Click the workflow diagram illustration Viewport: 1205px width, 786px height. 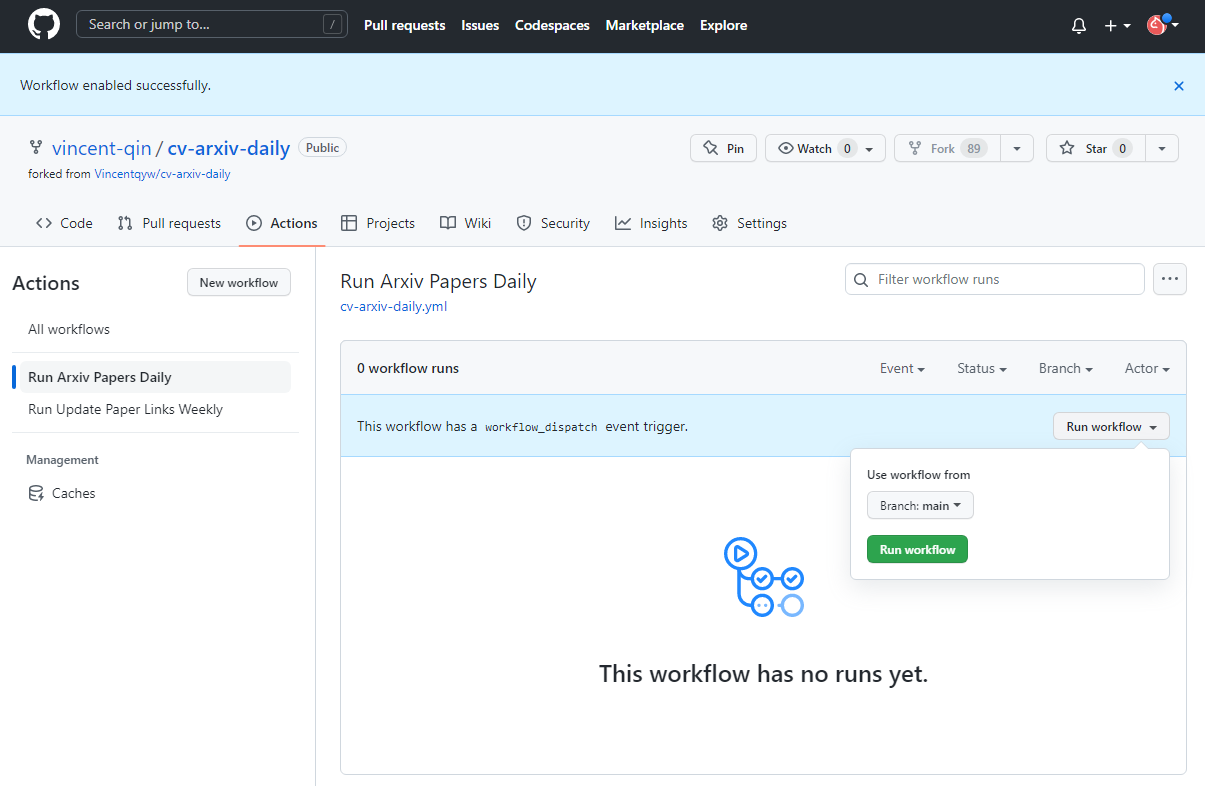click(x=763, y=577)
